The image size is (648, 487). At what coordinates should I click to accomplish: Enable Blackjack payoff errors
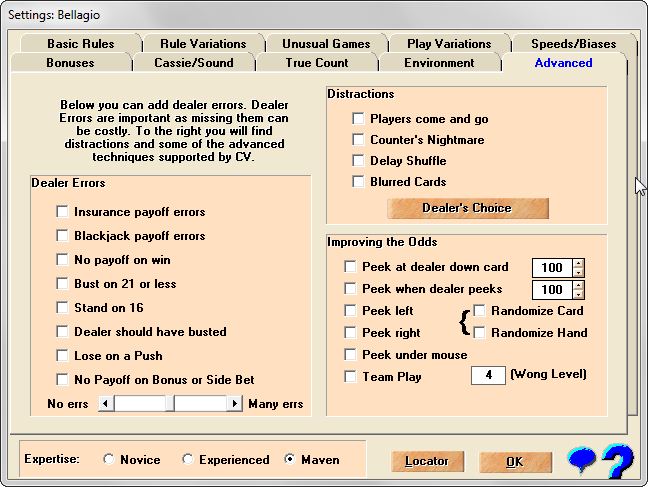tap(62, 236)
